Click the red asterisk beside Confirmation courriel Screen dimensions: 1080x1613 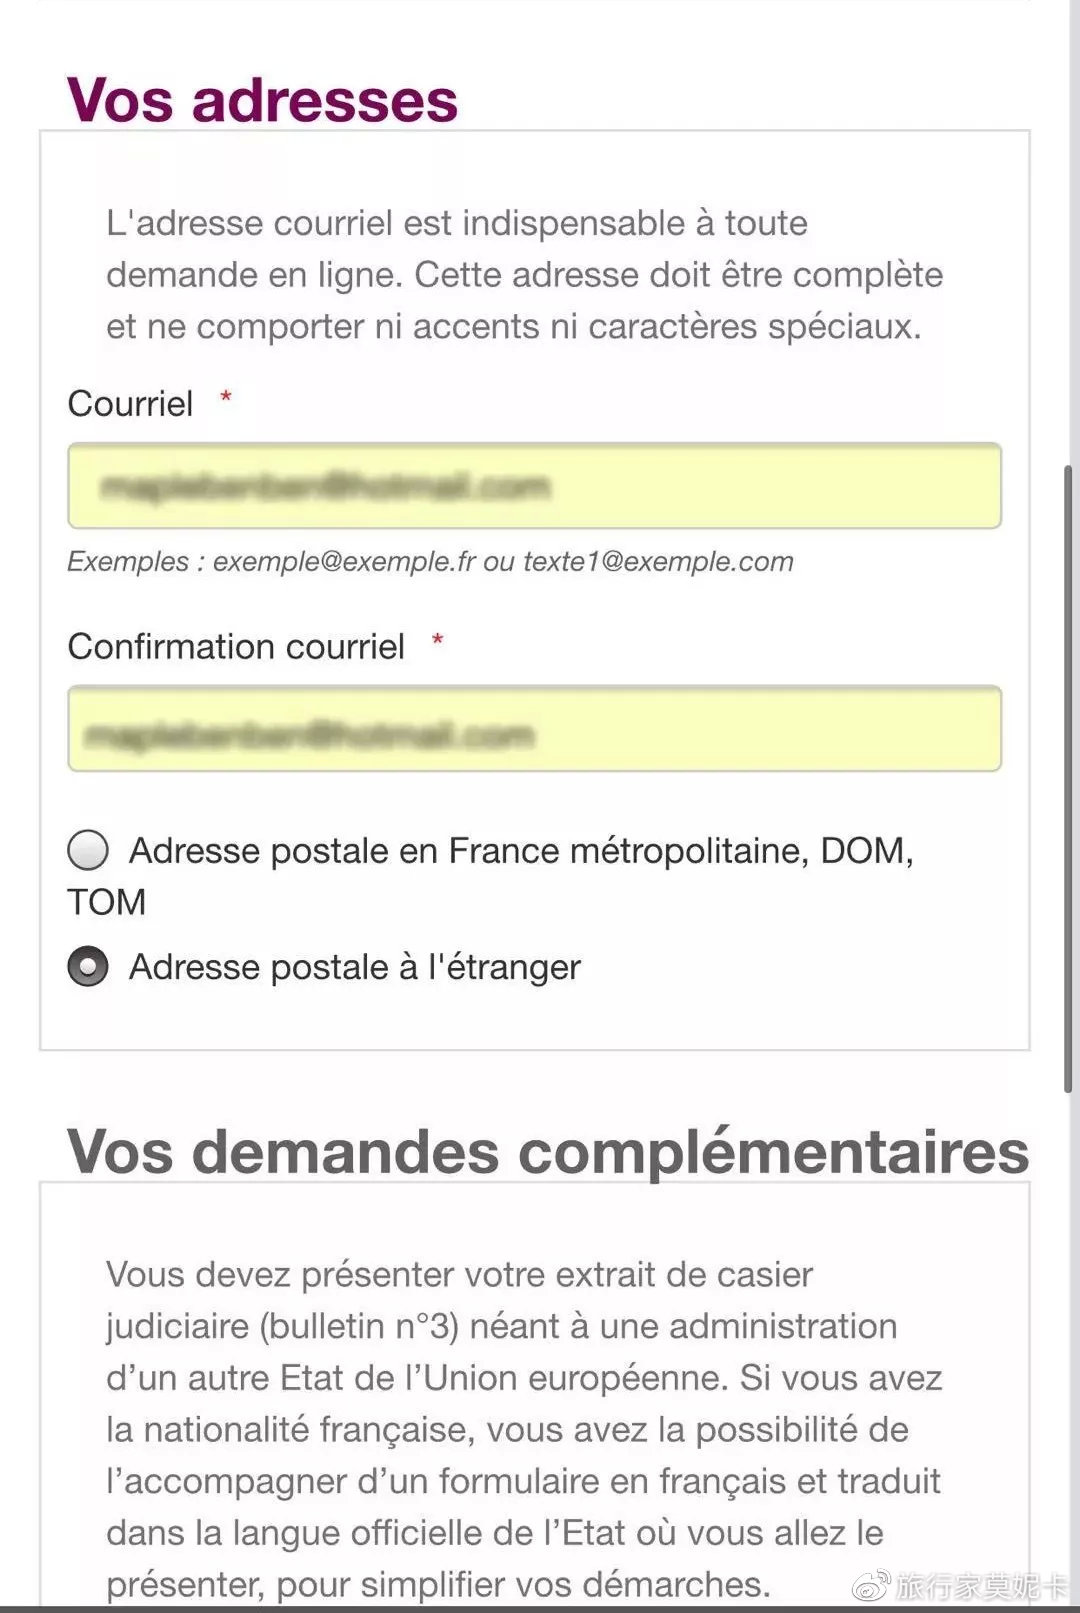pyautogui.click(x=437, y=640)
